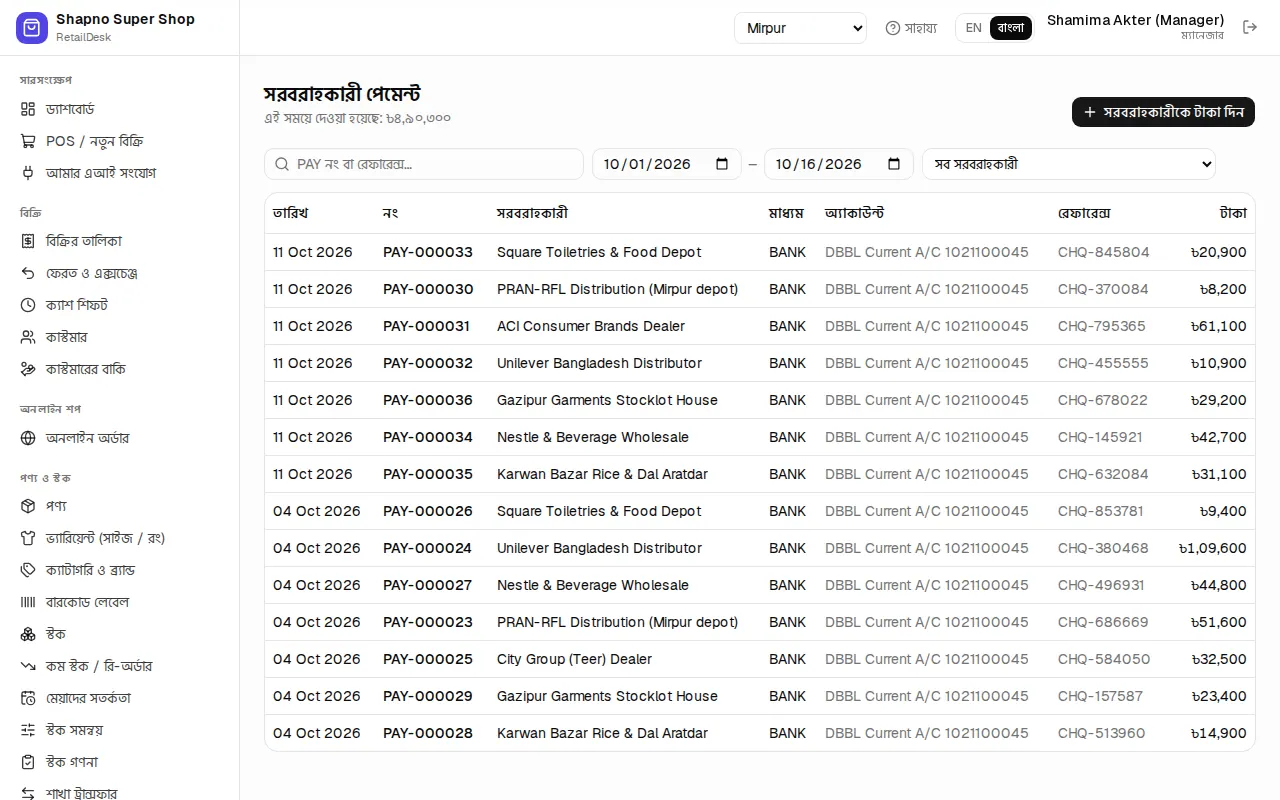This screenshot has width=1280, height=800.
Task: Click the 10/01/2026 start date field
Action: 667,164
